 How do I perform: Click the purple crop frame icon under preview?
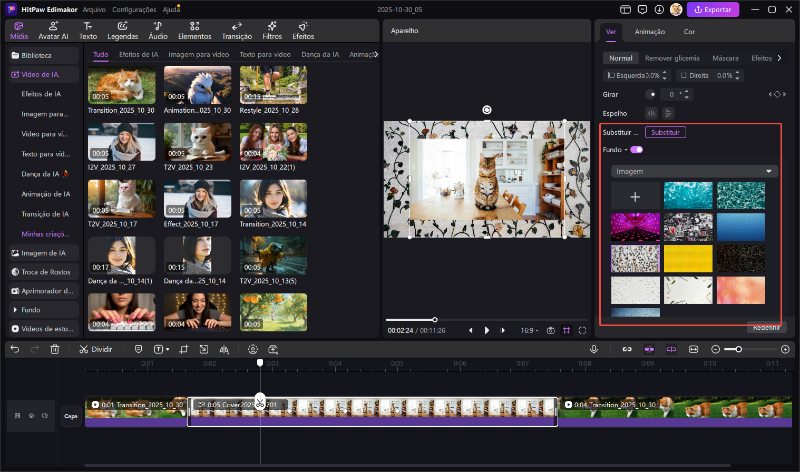click(x=566, y=331)
